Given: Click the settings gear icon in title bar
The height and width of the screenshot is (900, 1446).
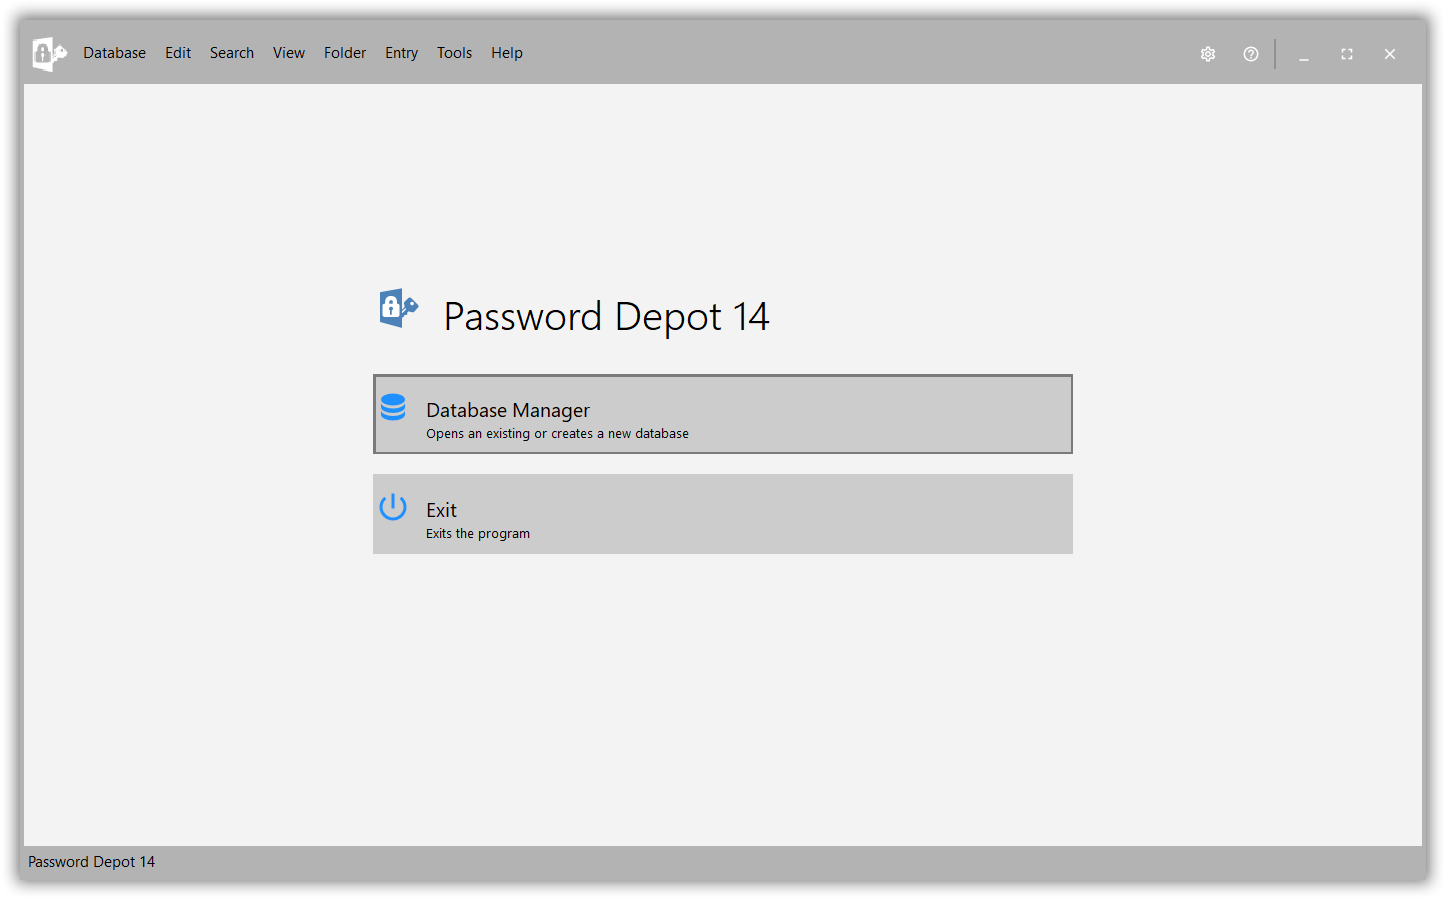Looking at the screenshot, I should [x=1208, y=54].
